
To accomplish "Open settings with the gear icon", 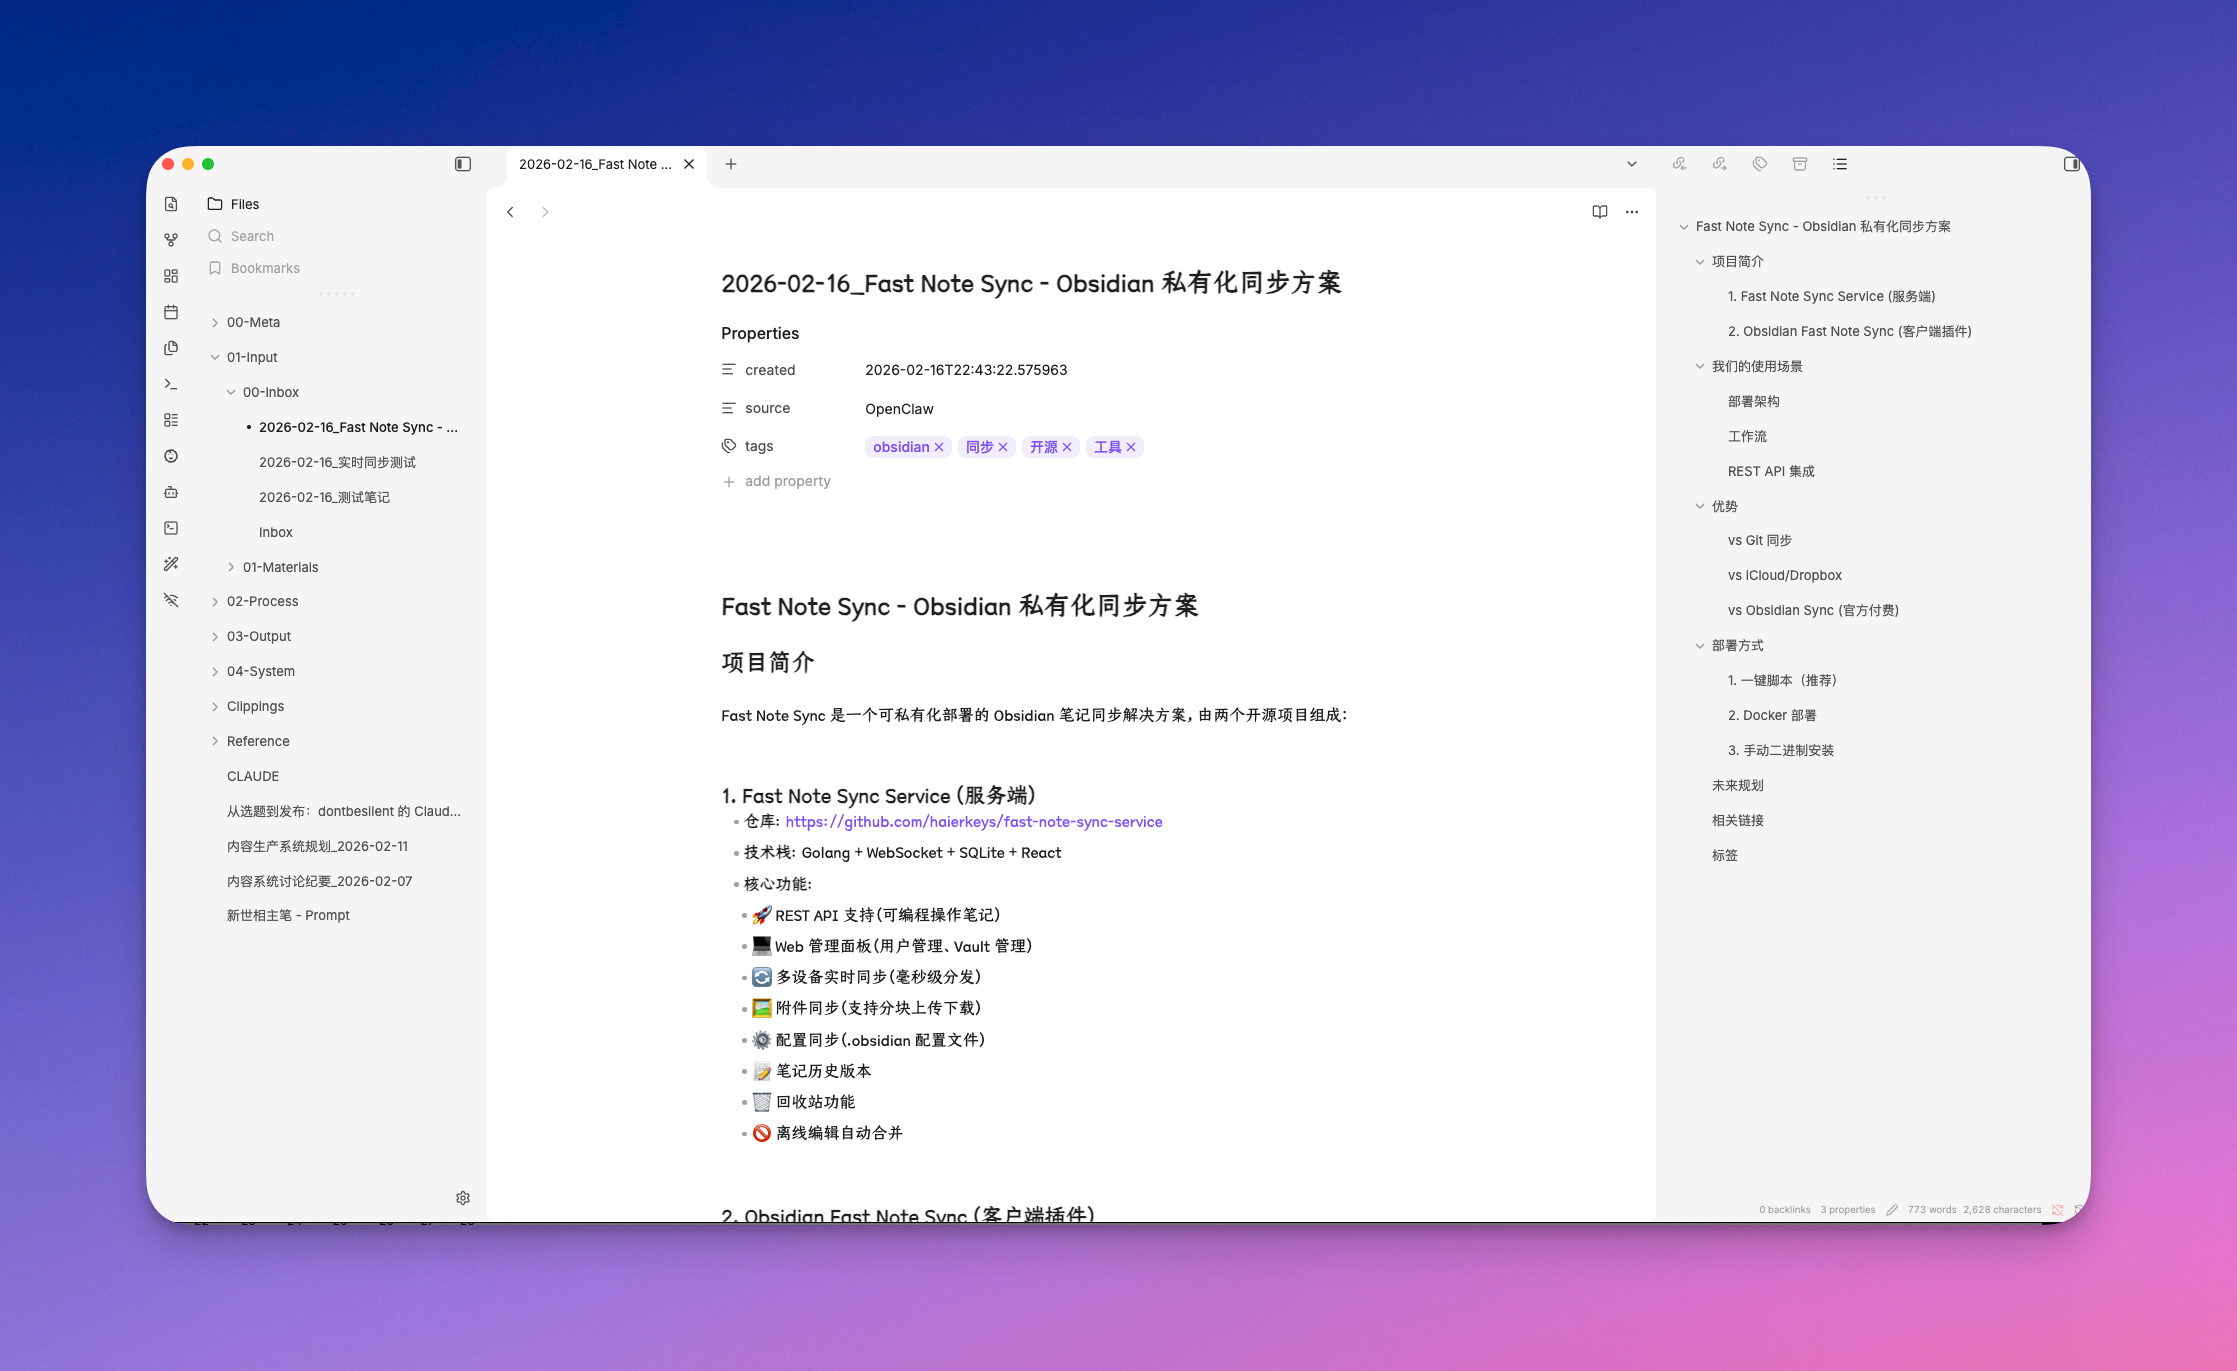I will (463, 1197).
